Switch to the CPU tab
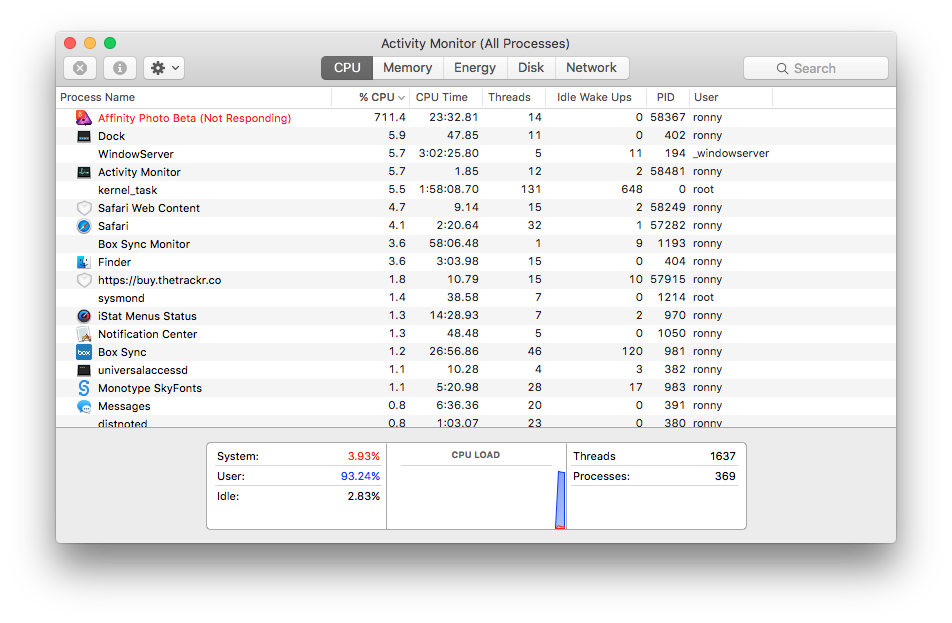Viewport: 952px width, 623px height. coord(347,68)
